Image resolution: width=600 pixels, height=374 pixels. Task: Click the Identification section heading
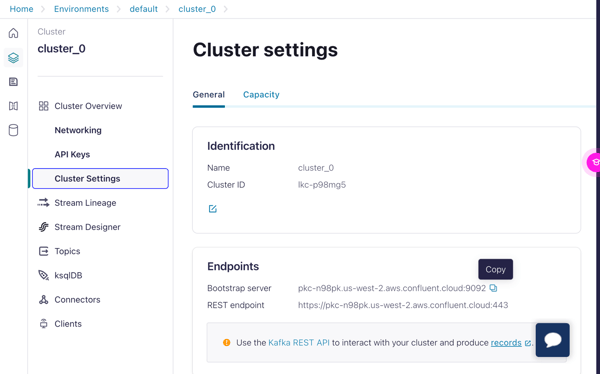241,146
